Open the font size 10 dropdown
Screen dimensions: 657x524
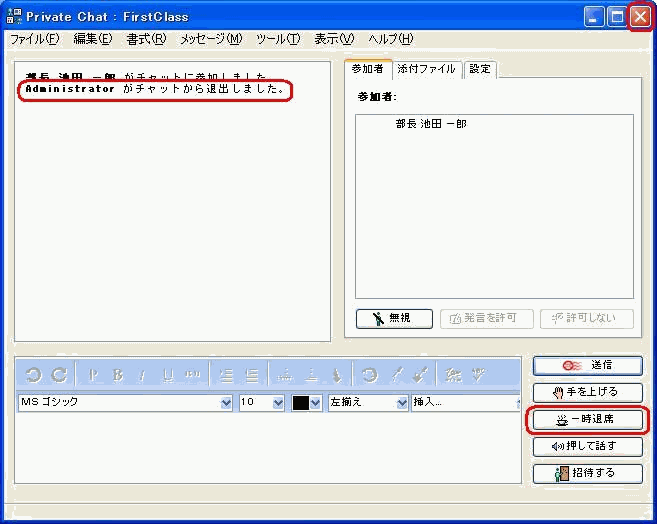point(278,403)
